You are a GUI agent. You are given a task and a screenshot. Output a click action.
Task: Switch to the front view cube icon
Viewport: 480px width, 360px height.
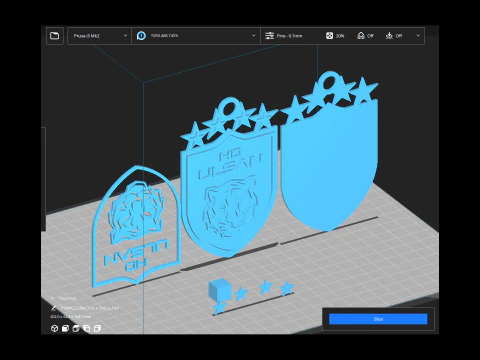[65, 329]
